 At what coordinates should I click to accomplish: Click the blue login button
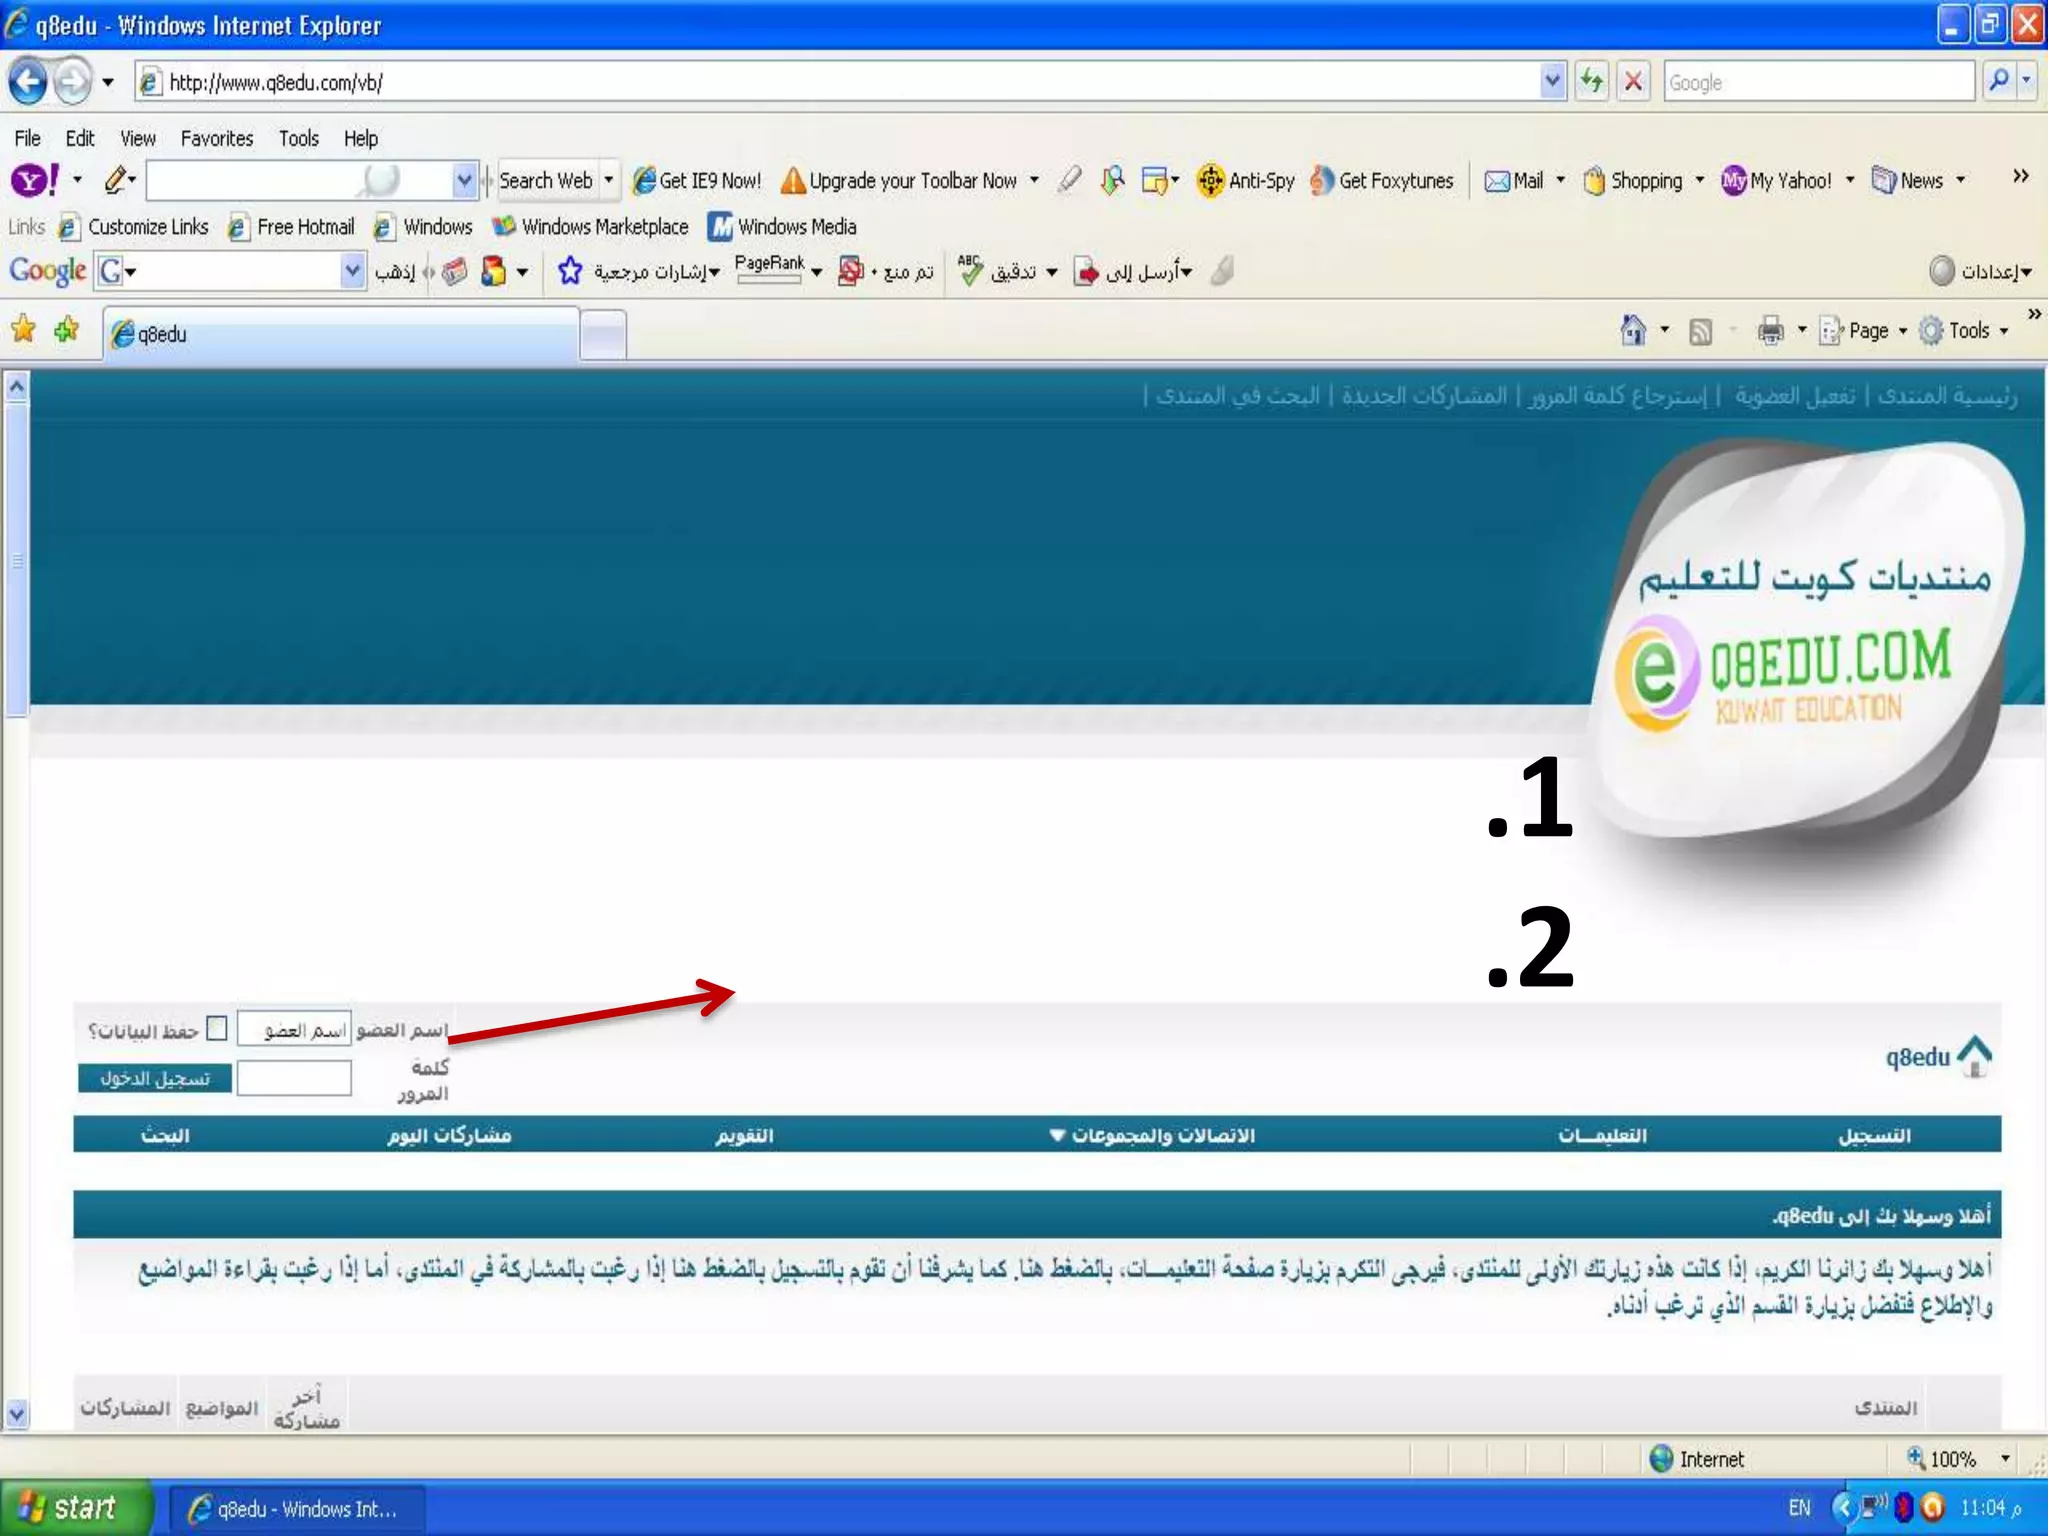tap(155, 1078)
